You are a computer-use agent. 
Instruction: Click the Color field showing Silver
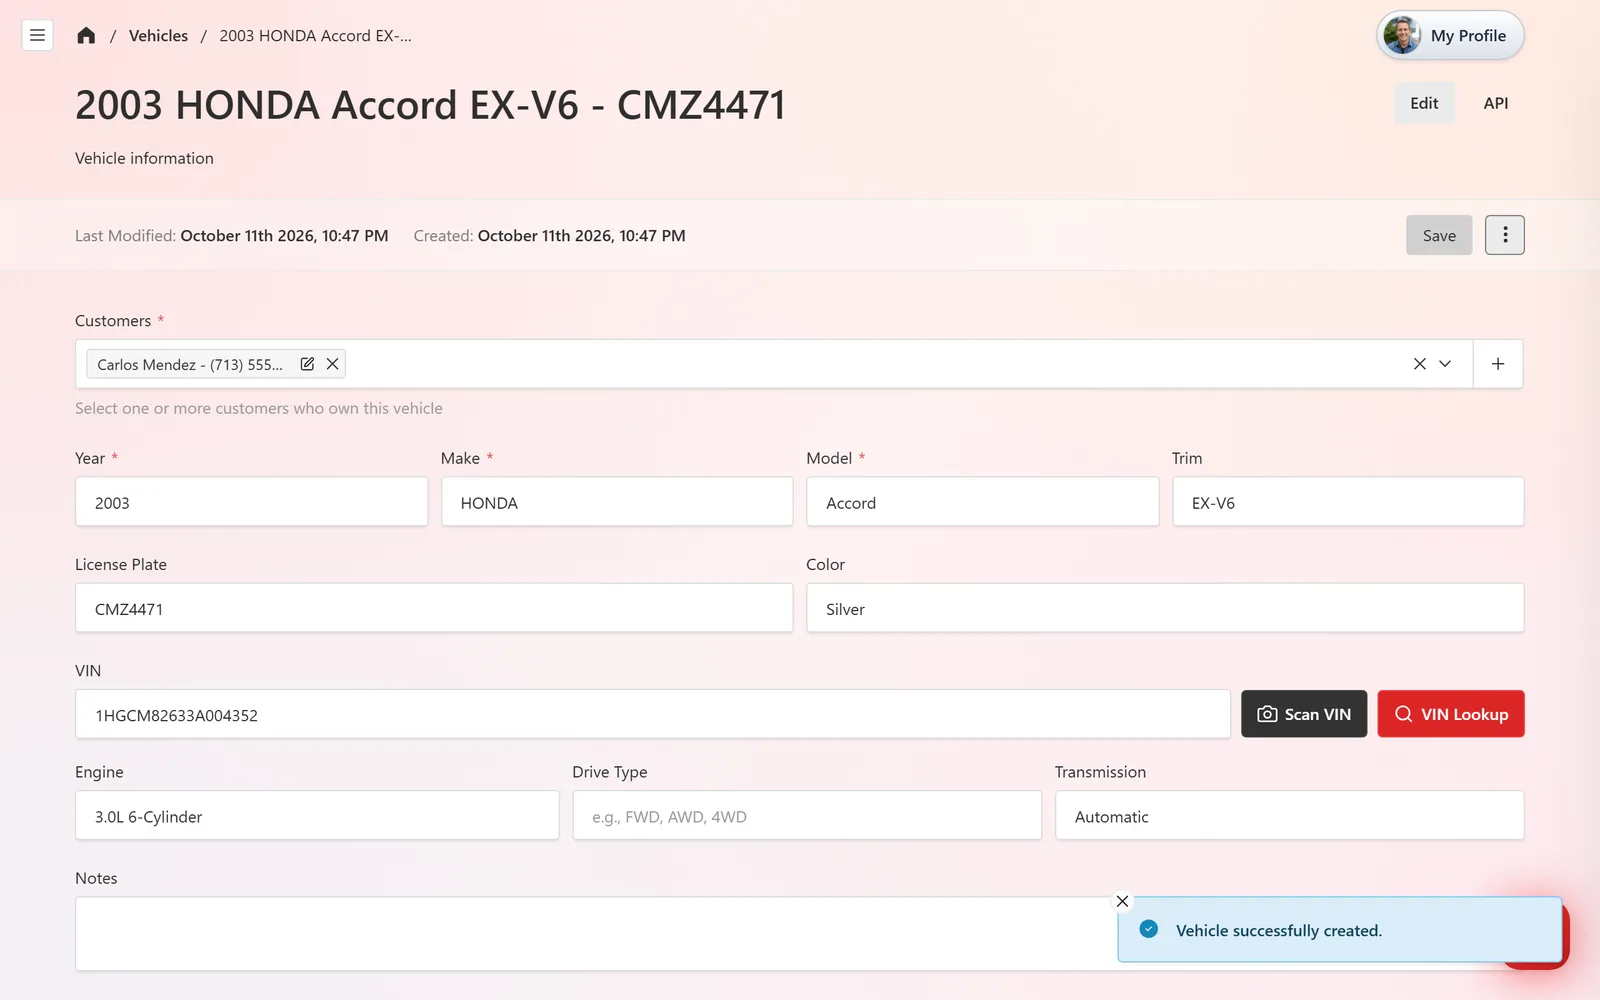(1165, 608)
